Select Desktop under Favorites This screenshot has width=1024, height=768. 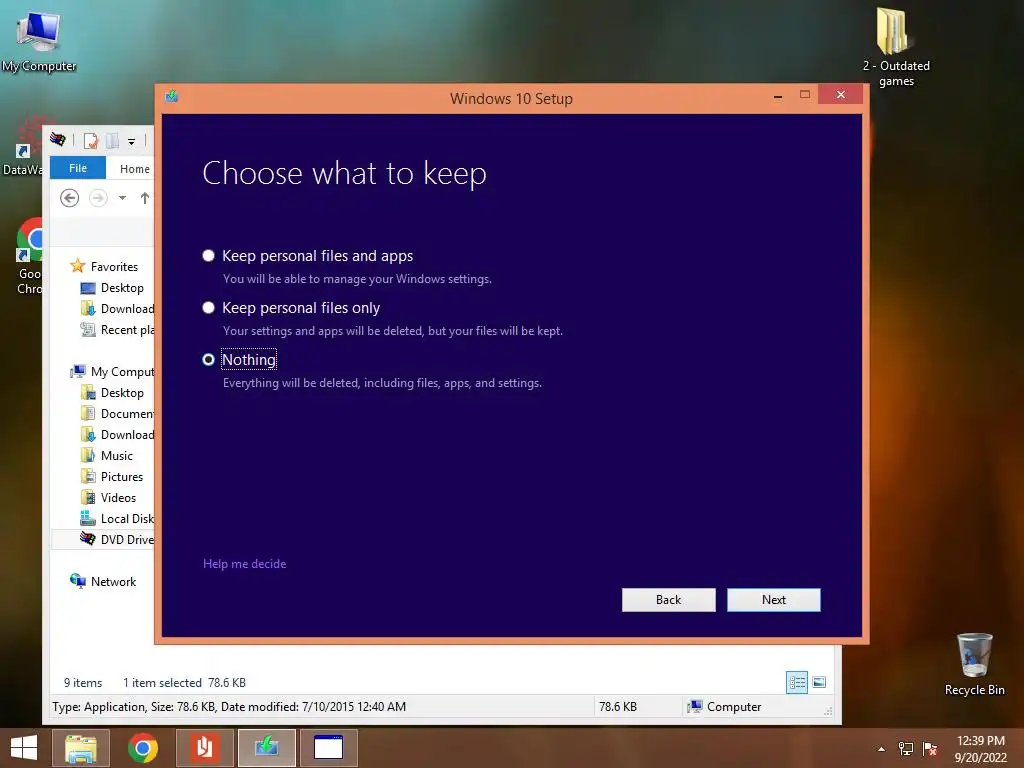[x=112, y=288]
